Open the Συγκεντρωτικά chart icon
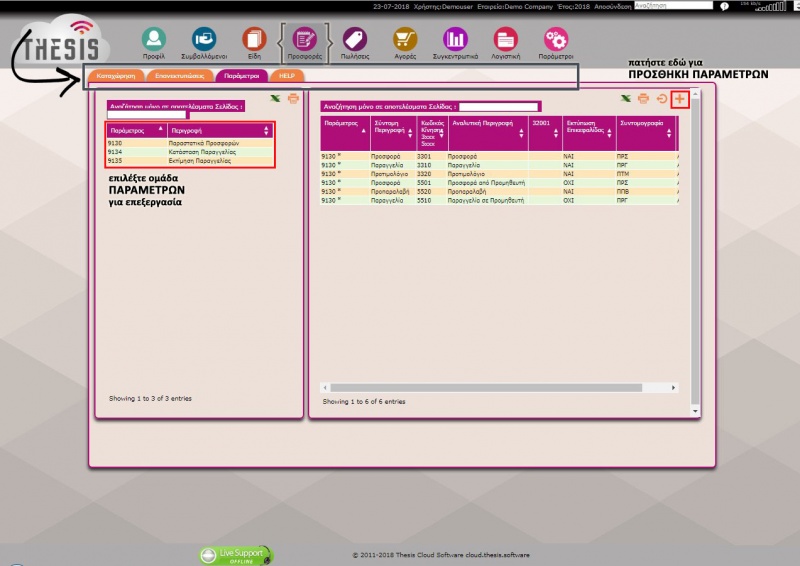 tap(455, 40)
